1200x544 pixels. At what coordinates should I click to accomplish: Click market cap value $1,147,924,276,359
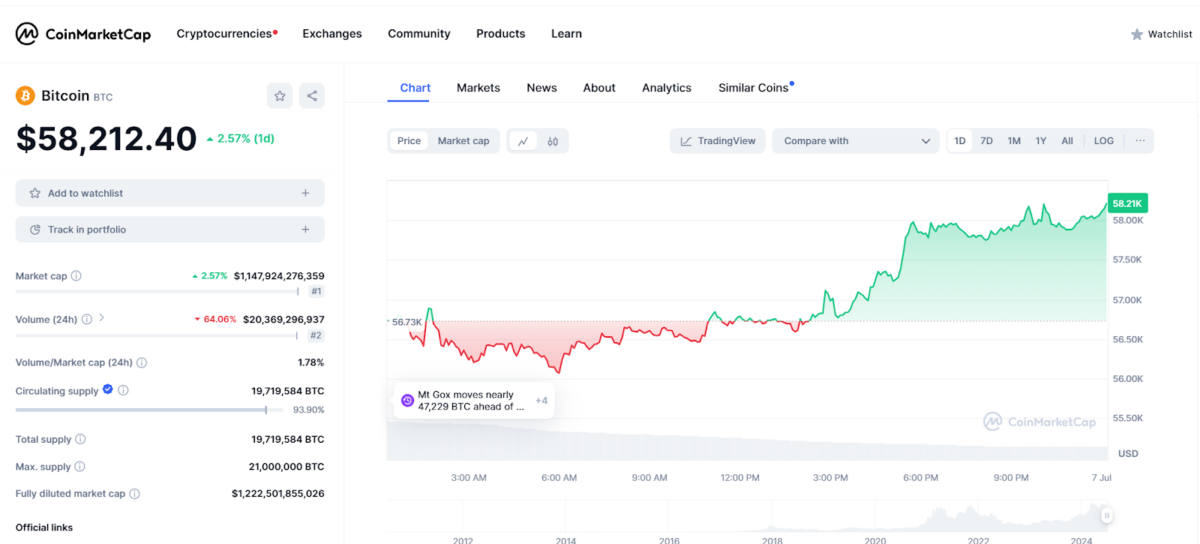[279, 276]
